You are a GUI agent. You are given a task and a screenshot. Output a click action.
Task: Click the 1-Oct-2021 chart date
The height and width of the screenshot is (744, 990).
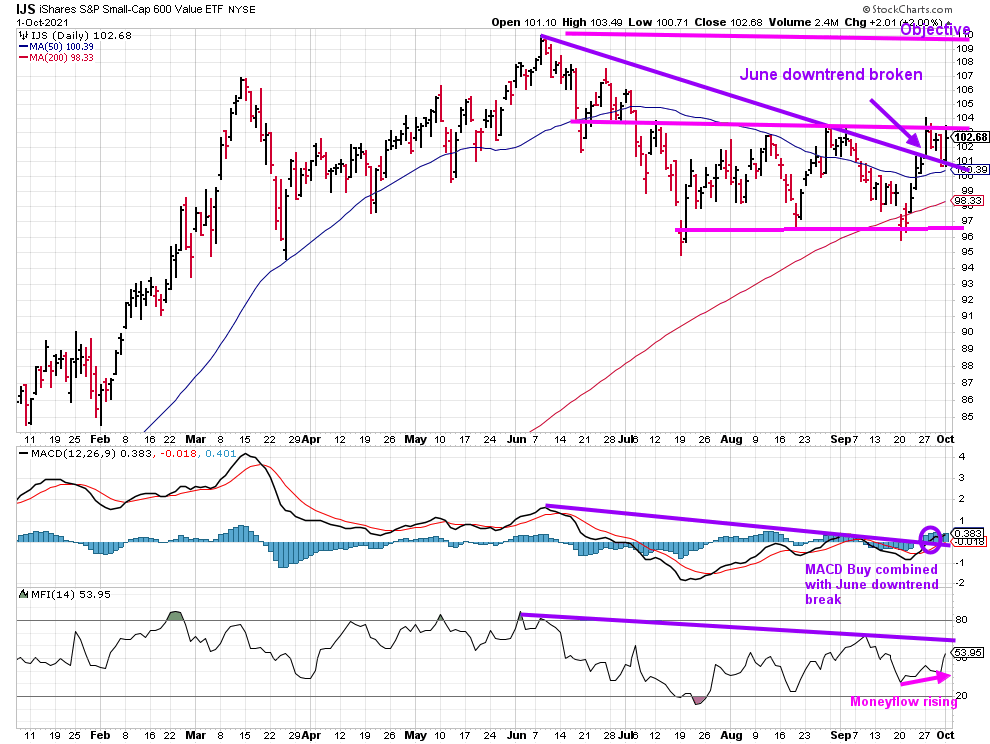pyautogui.click(x=40, y=22)
